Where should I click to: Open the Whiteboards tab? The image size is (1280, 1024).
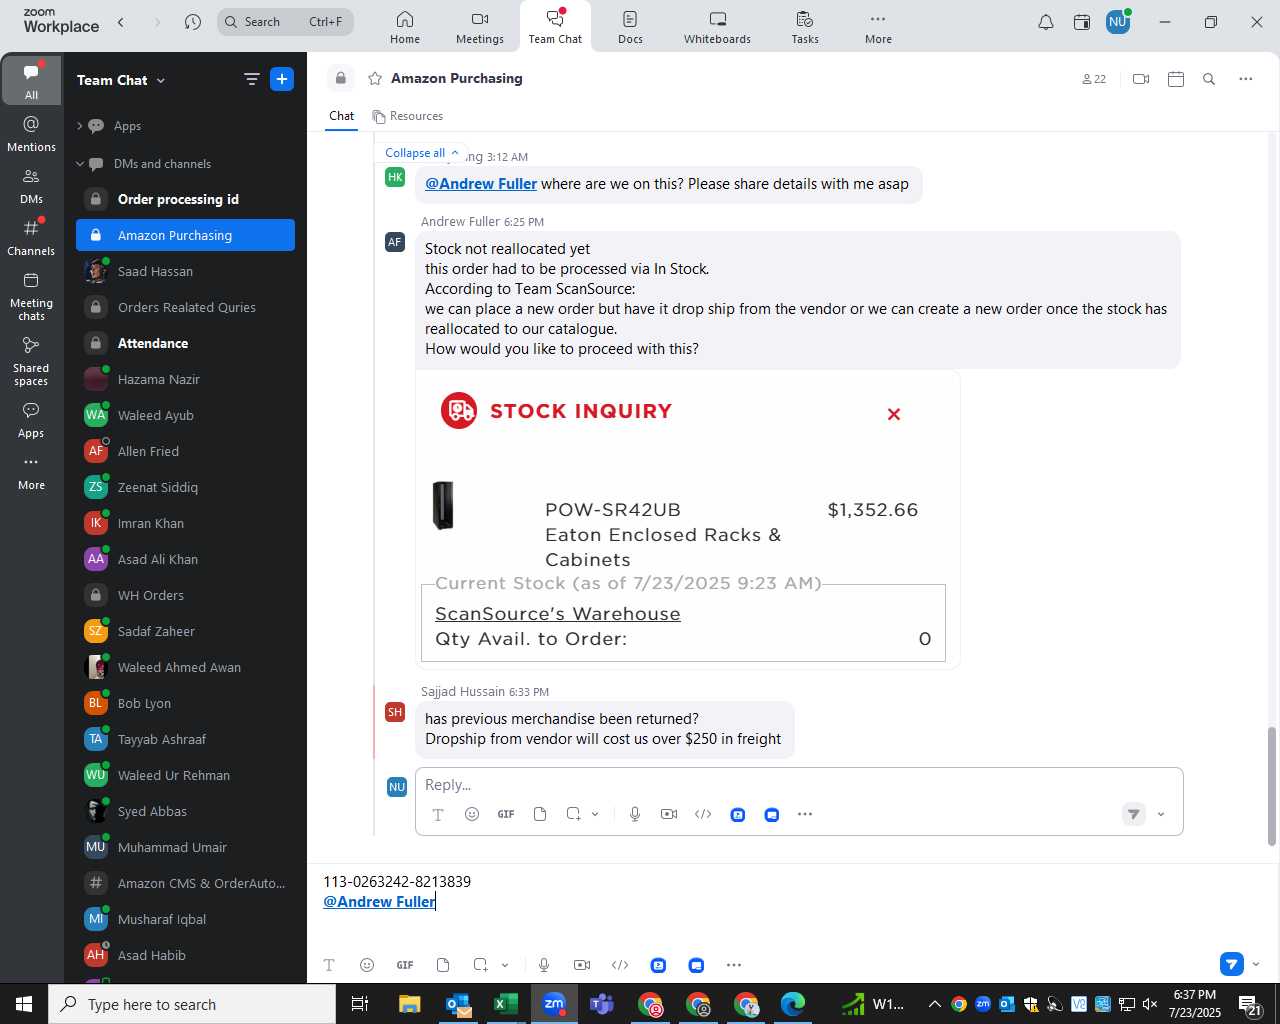coord(717,27)
